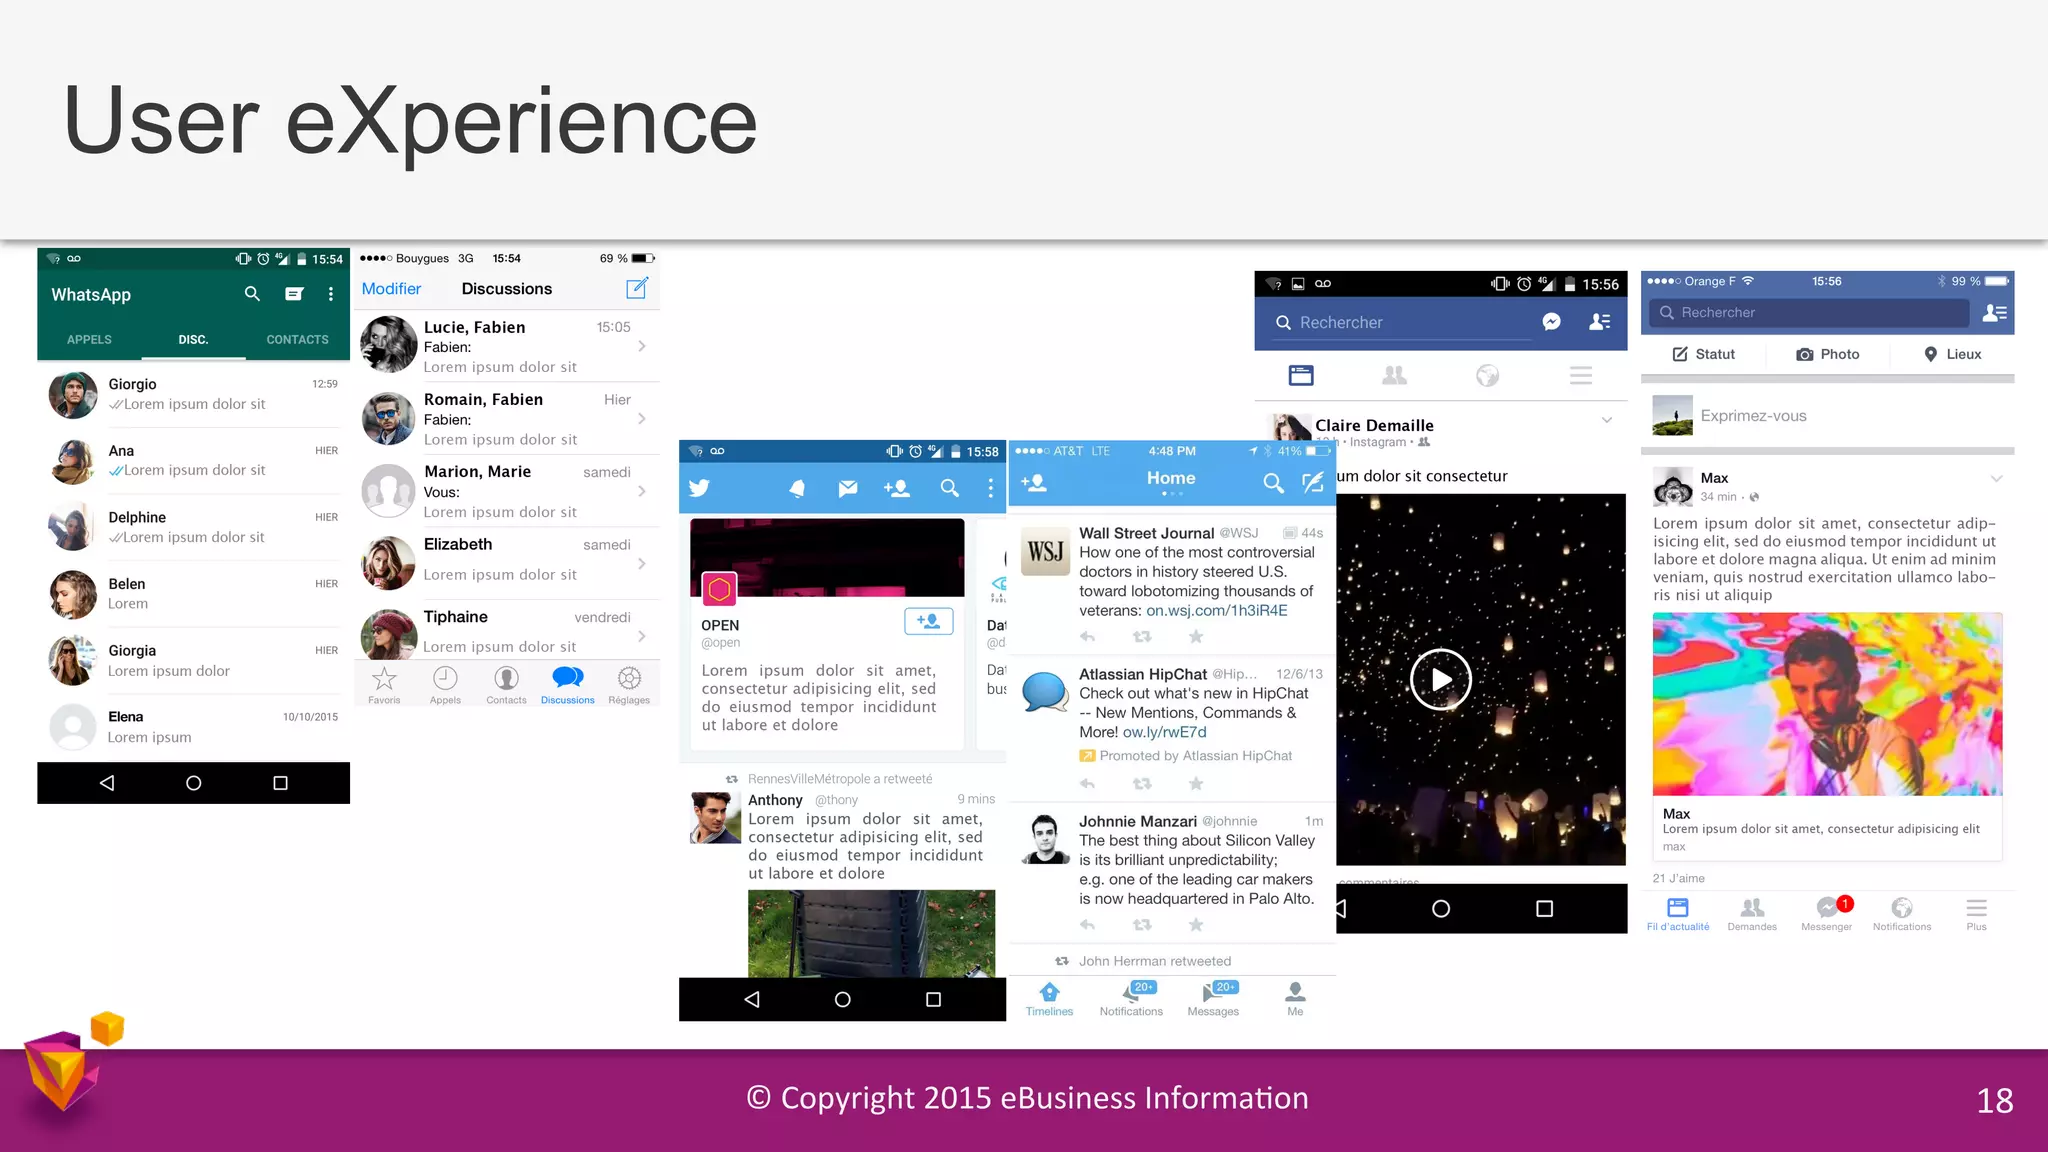This screenshot has height=1152, width=2048.
Task: Select news feed tab in Android Facebook
Action: (1301, 376)
